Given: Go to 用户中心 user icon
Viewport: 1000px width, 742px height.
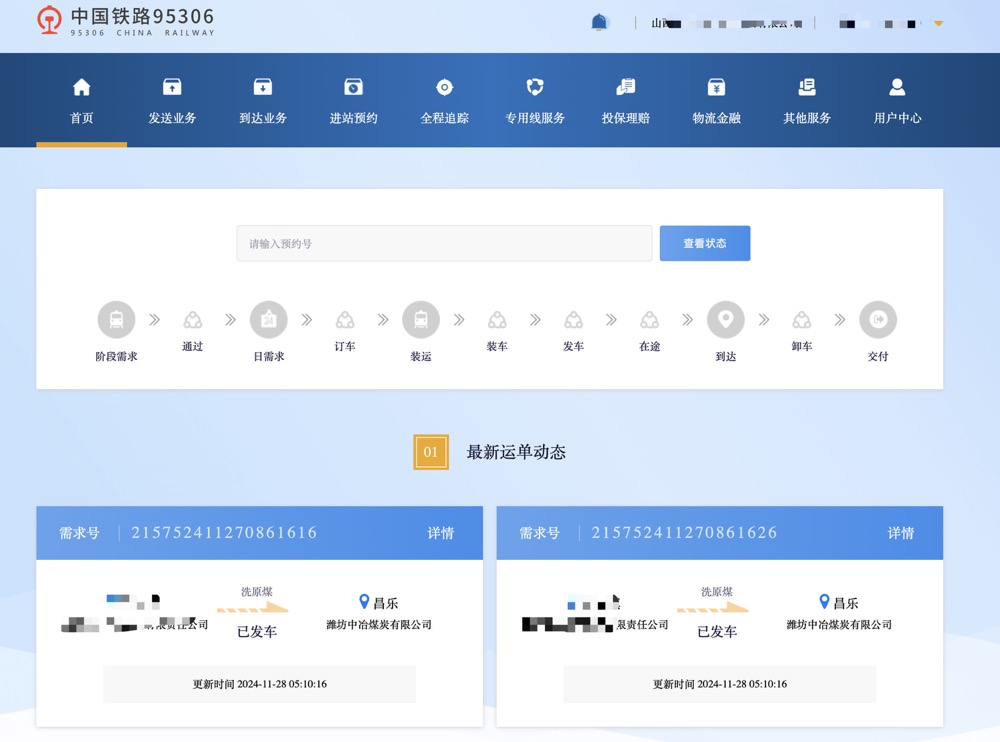Looking at the screenshot, I should 897,88.
